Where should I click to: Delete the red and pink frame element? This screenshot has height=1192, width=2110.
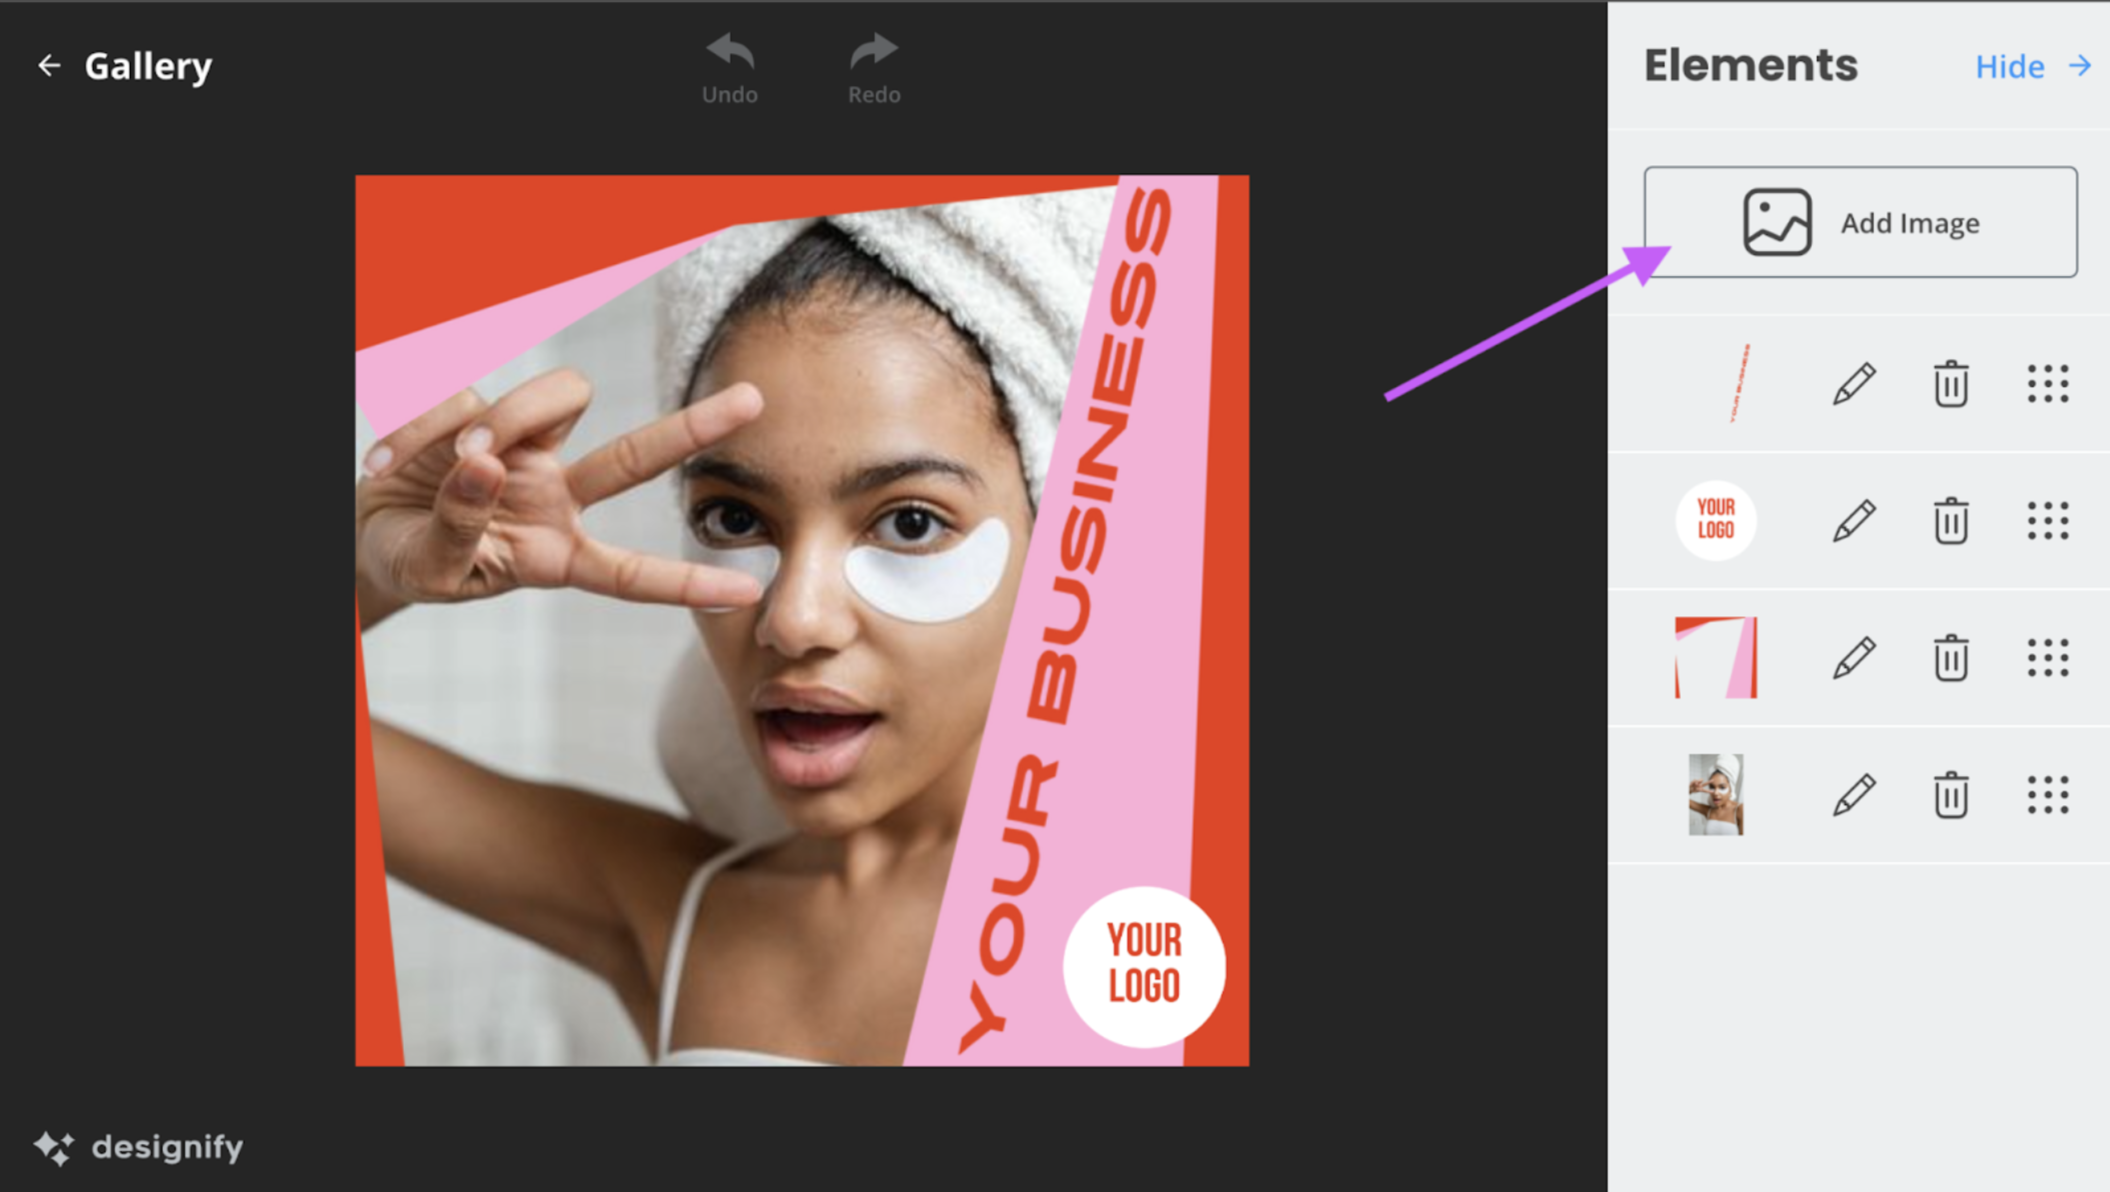[1950, 658]
